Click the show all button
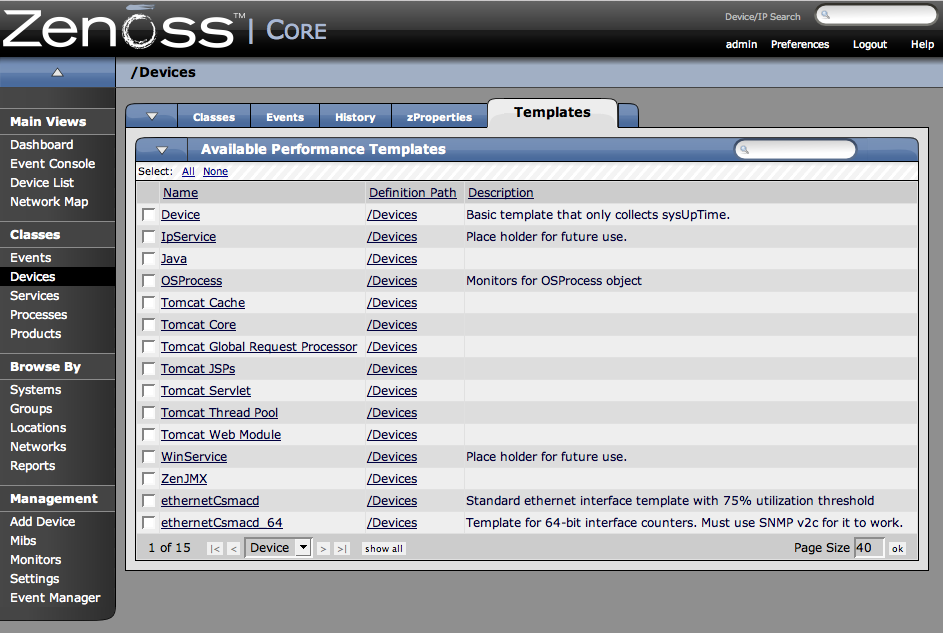This screenshot has width=943, height=633. click(x=384, y=549)
